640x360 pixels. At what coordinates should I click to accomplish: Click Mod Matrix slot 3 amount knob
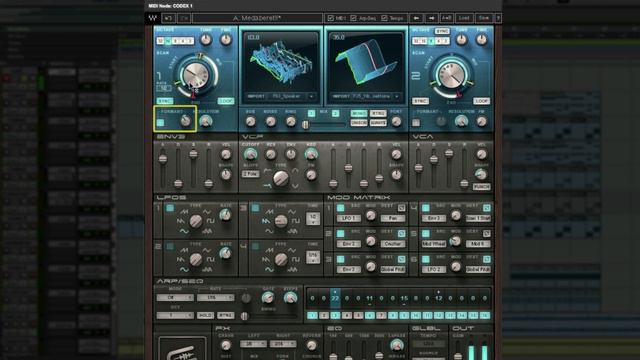371,267
